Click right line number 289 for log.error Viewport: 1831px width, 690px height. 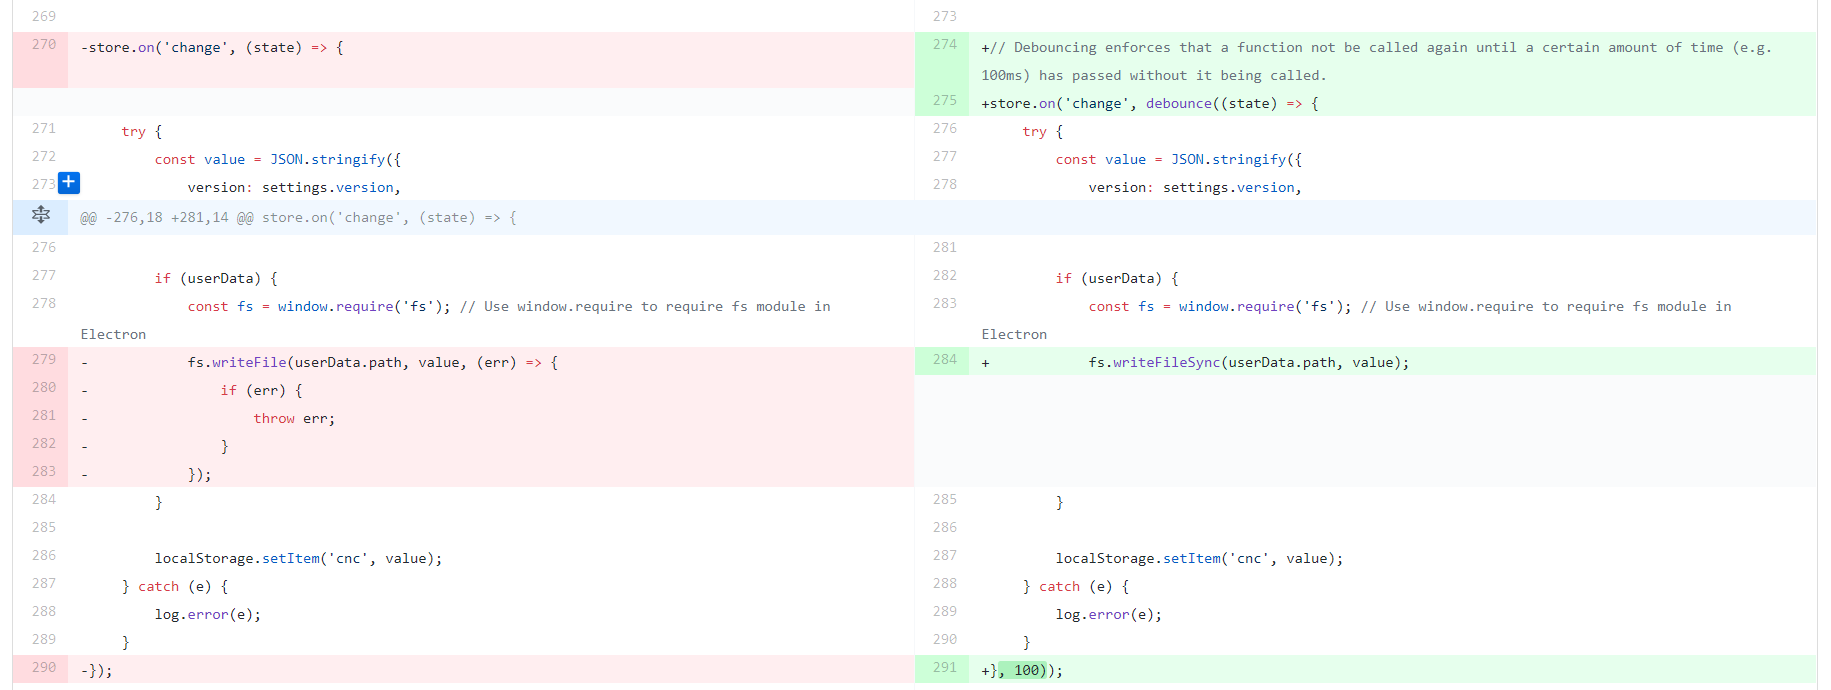tap(944, 612)
